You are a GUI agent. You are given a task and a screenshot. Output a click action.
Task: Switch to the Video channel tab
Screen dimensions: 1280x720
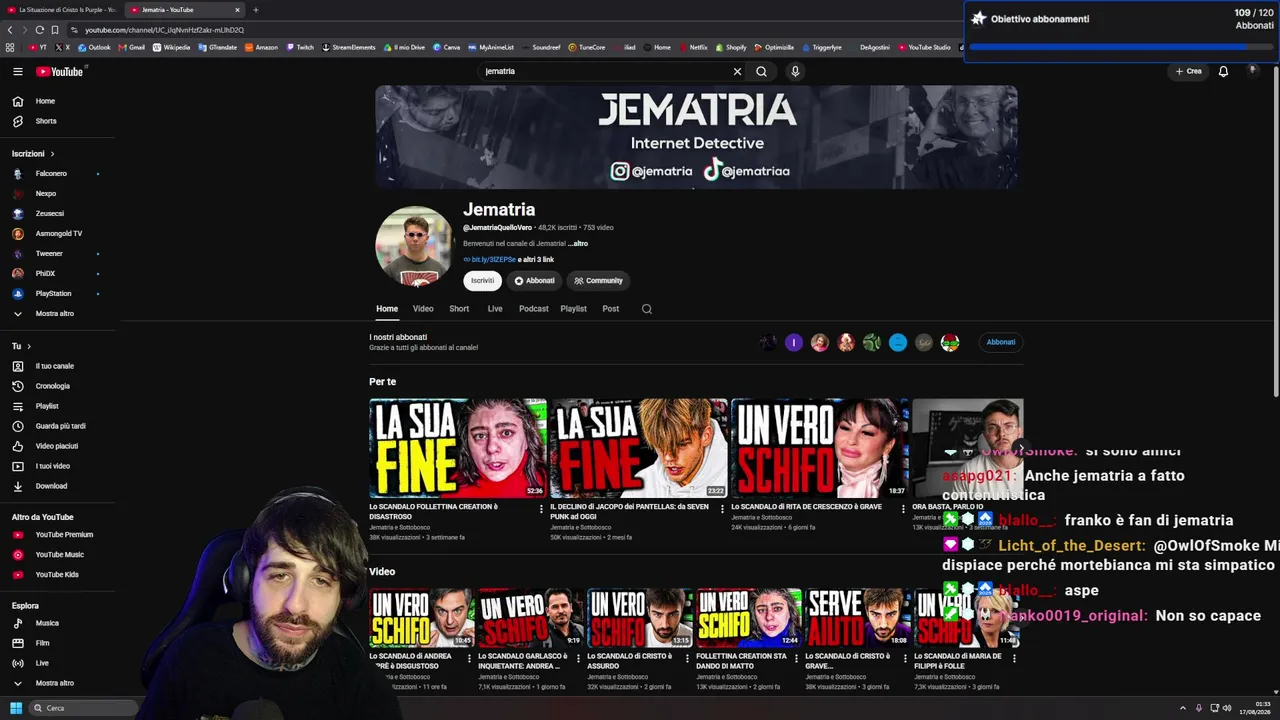423,309
